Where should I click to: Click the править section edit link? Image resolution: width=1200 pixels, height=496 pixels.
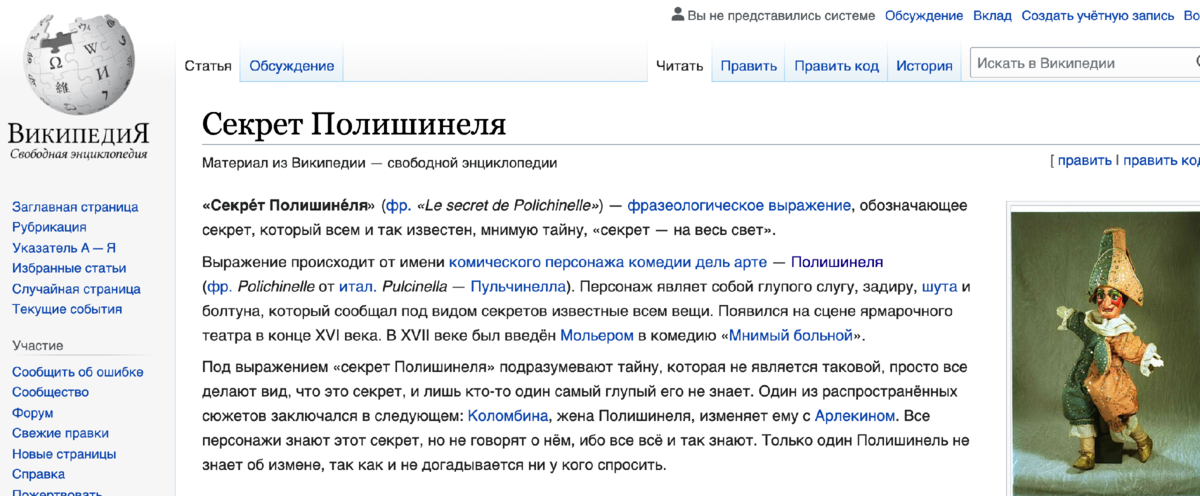click(x=1085, y=160)
